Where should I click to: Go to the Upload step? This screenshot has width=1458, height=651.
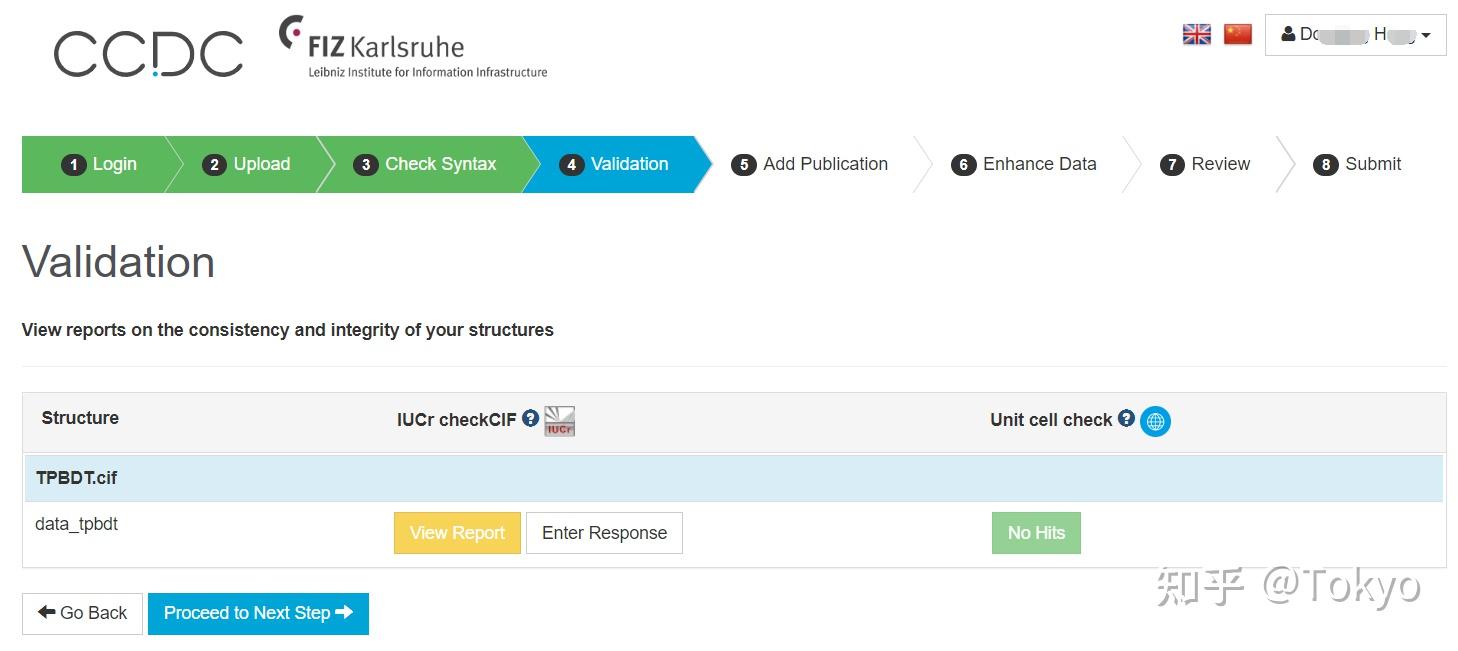[x=246, y=164]
